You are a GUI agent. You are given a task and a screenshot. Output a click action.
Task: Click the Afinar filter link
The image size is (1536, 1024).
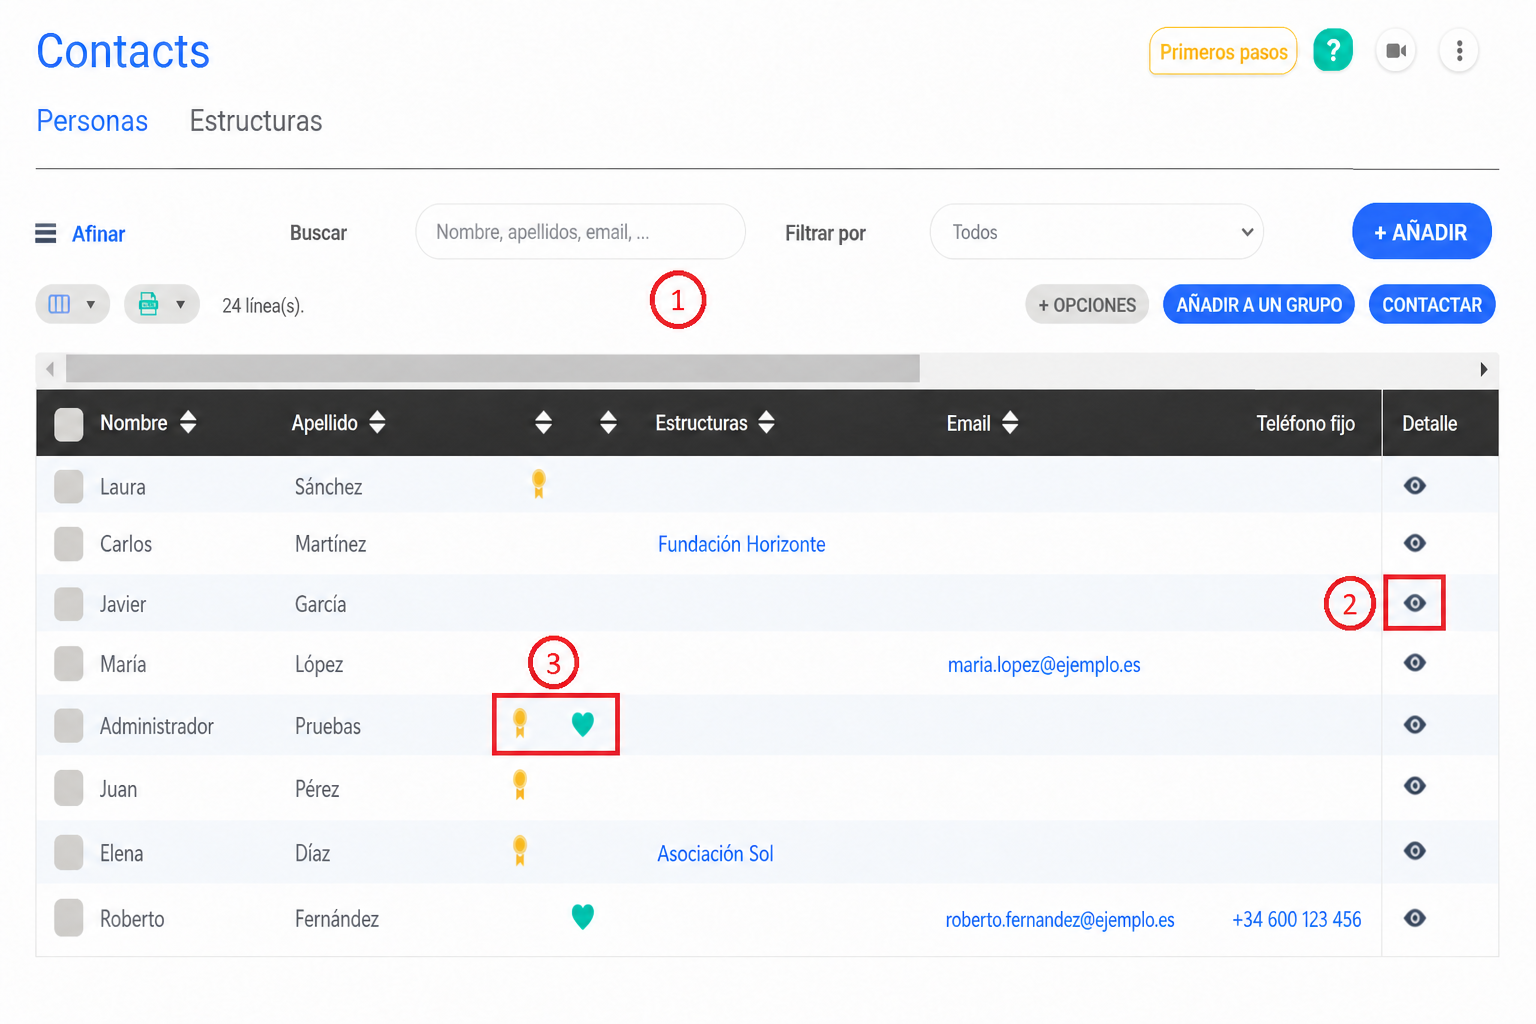click(x=98, y=233)
